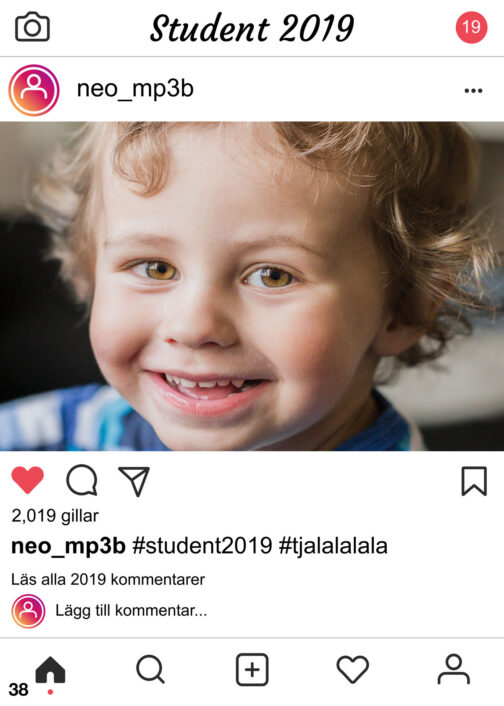Click the child photo in the post
Screen dimensions: 504x706
(x=252, y=286)
